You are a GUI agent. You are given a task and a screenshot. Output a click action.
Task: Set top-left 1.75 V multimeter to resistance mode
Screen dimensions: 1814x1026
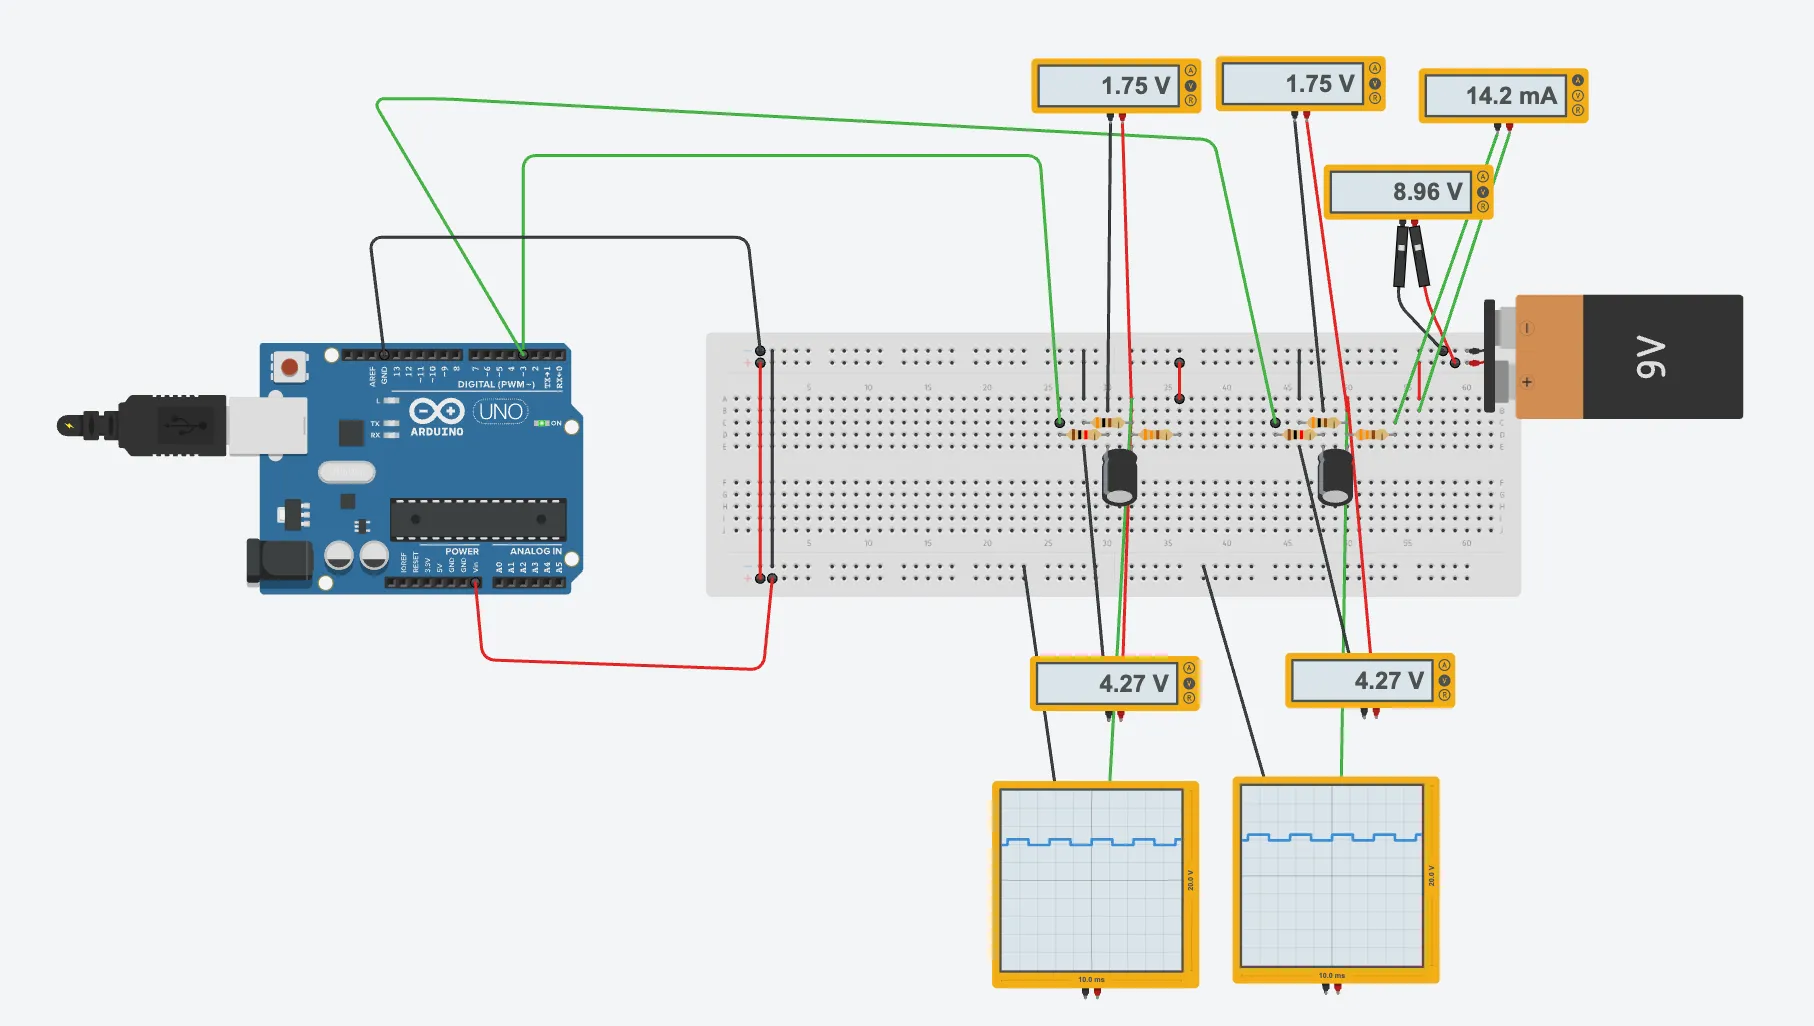click(x=1190, y=100)
